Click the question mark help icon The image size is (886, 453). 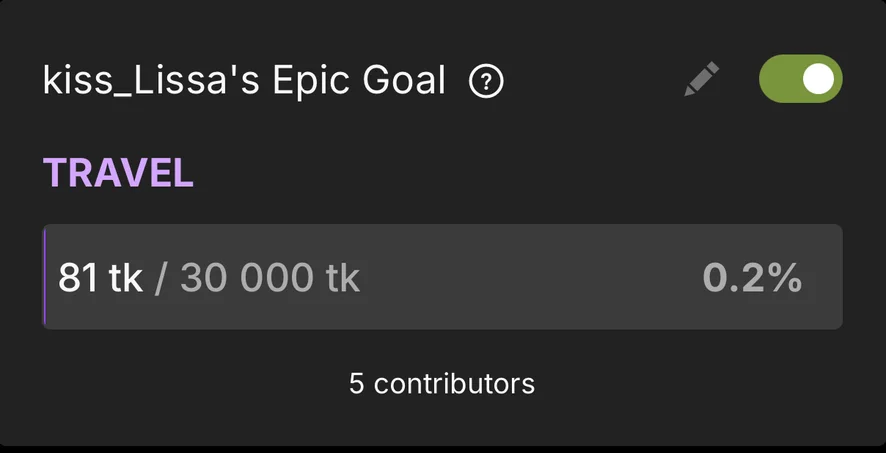486,81
